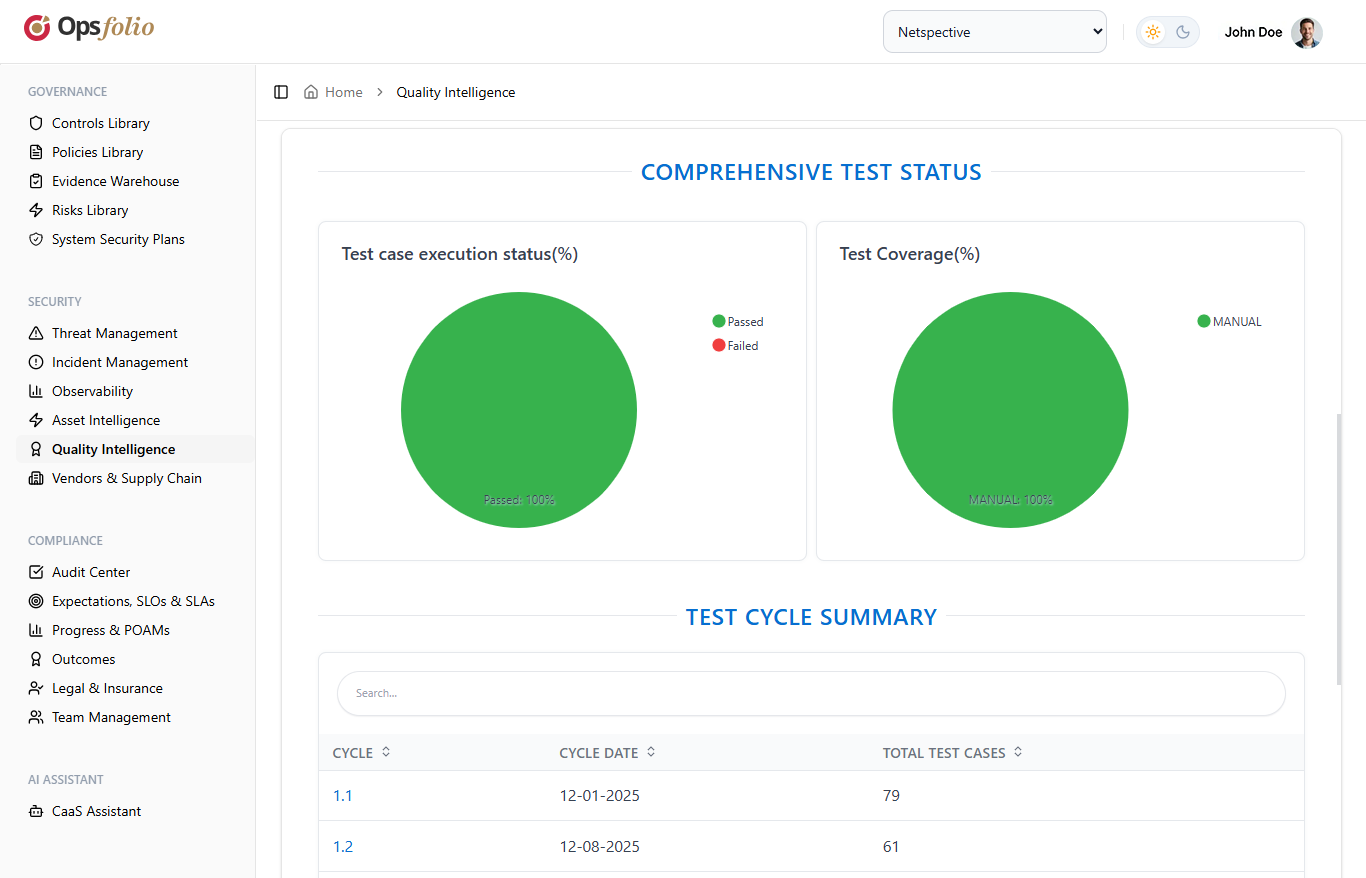This screenshot has height=878, width=1366.
Task: Select the Evidence Warehouse icon
Action: click(36, 181)
